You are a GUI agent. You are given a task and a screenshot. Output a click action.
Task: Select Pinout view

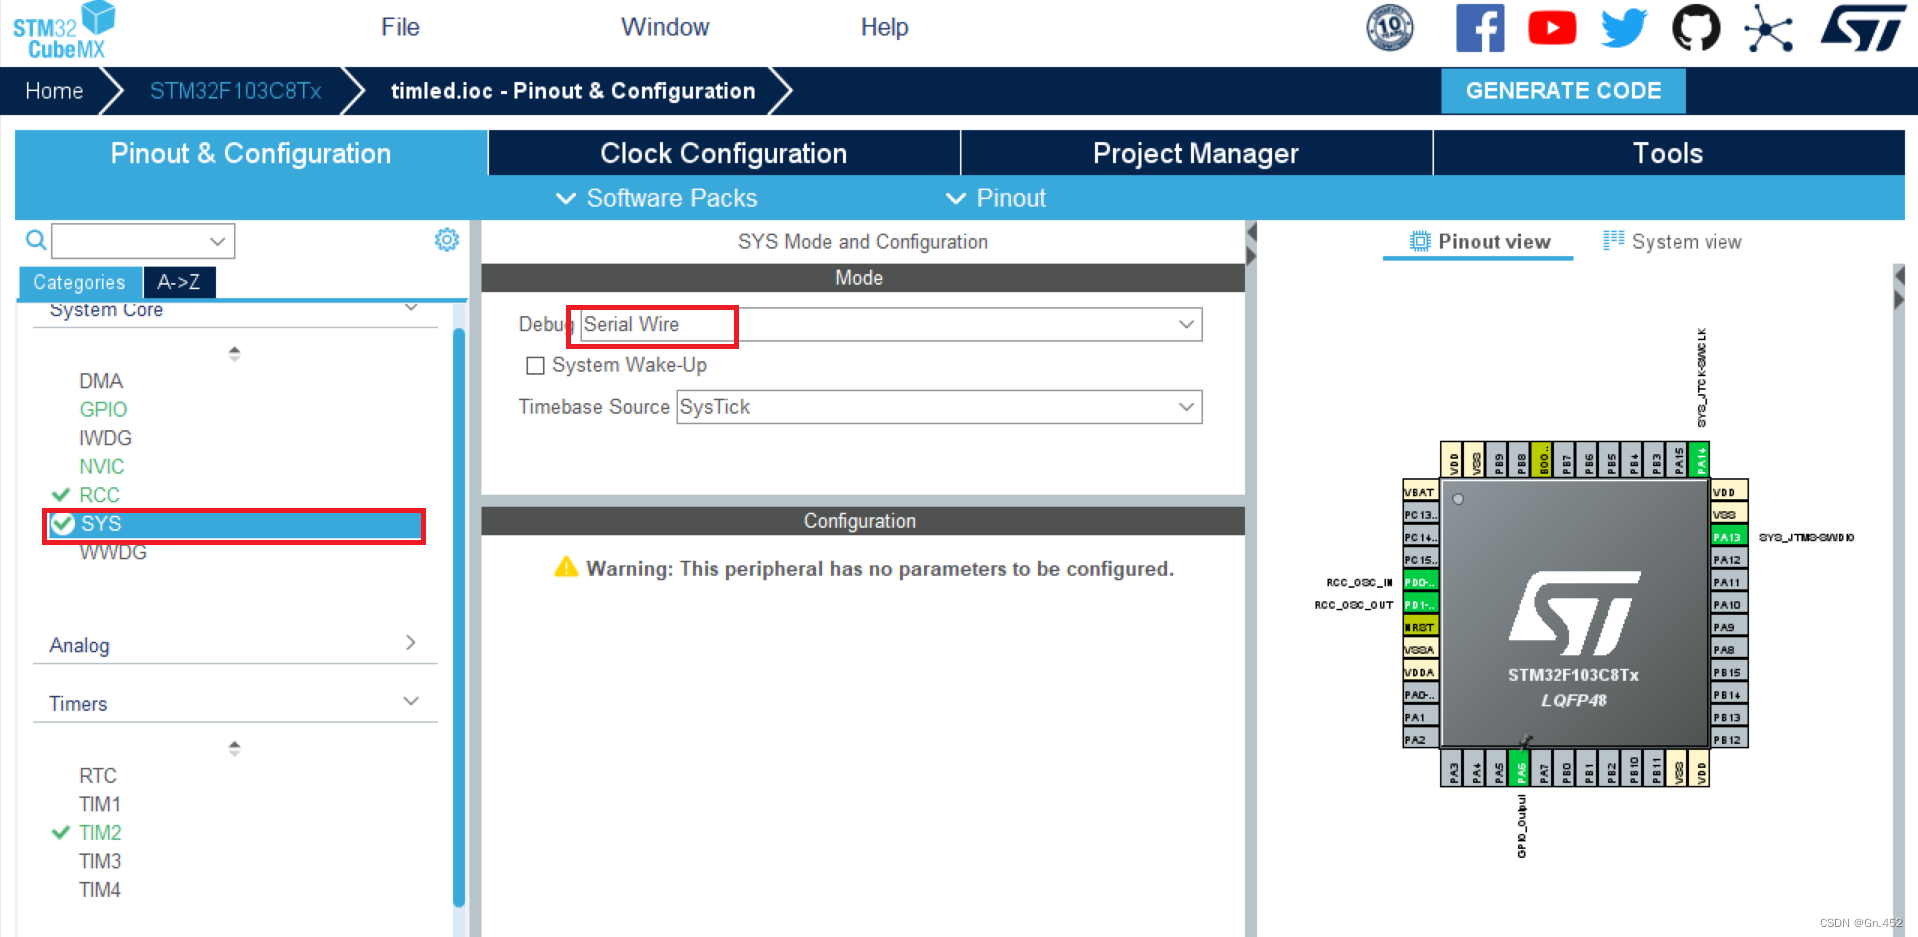pos(1480,241)
